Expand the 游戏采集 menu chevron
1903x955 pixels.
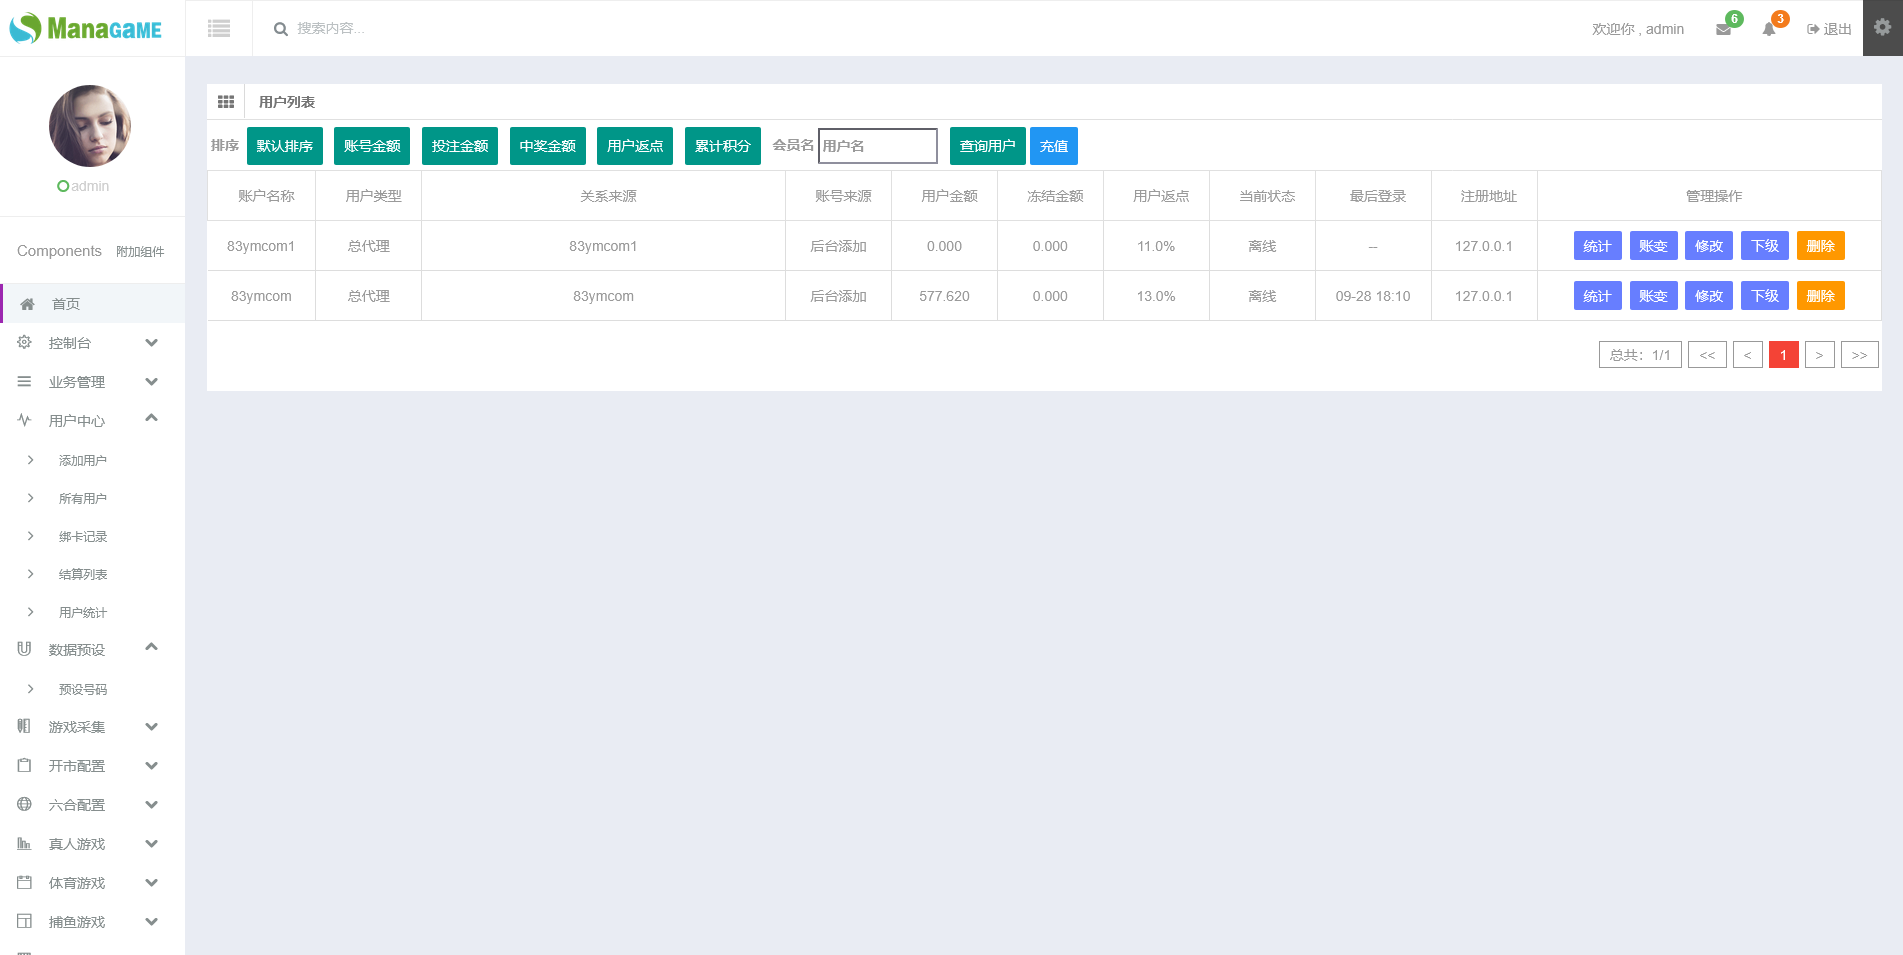point(152,727)
